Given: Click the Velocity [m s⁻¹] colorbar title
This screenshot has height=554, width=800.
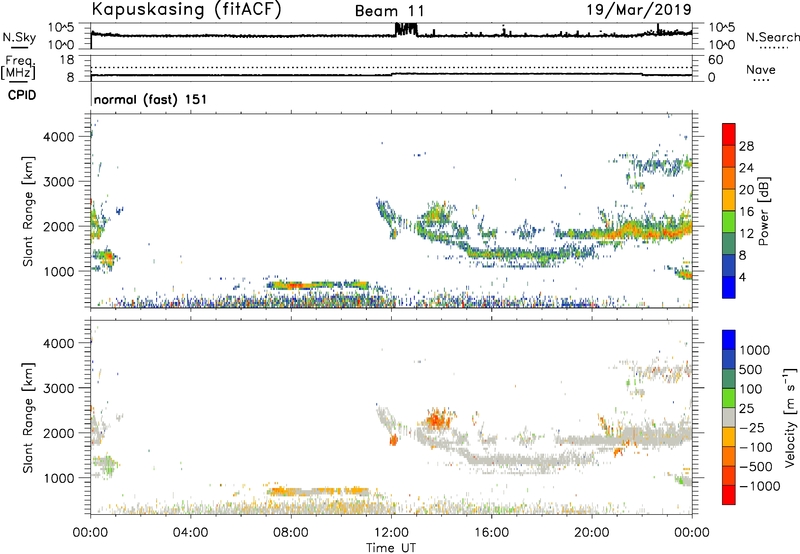Looking at the screenshot, I should coord(790,417).
